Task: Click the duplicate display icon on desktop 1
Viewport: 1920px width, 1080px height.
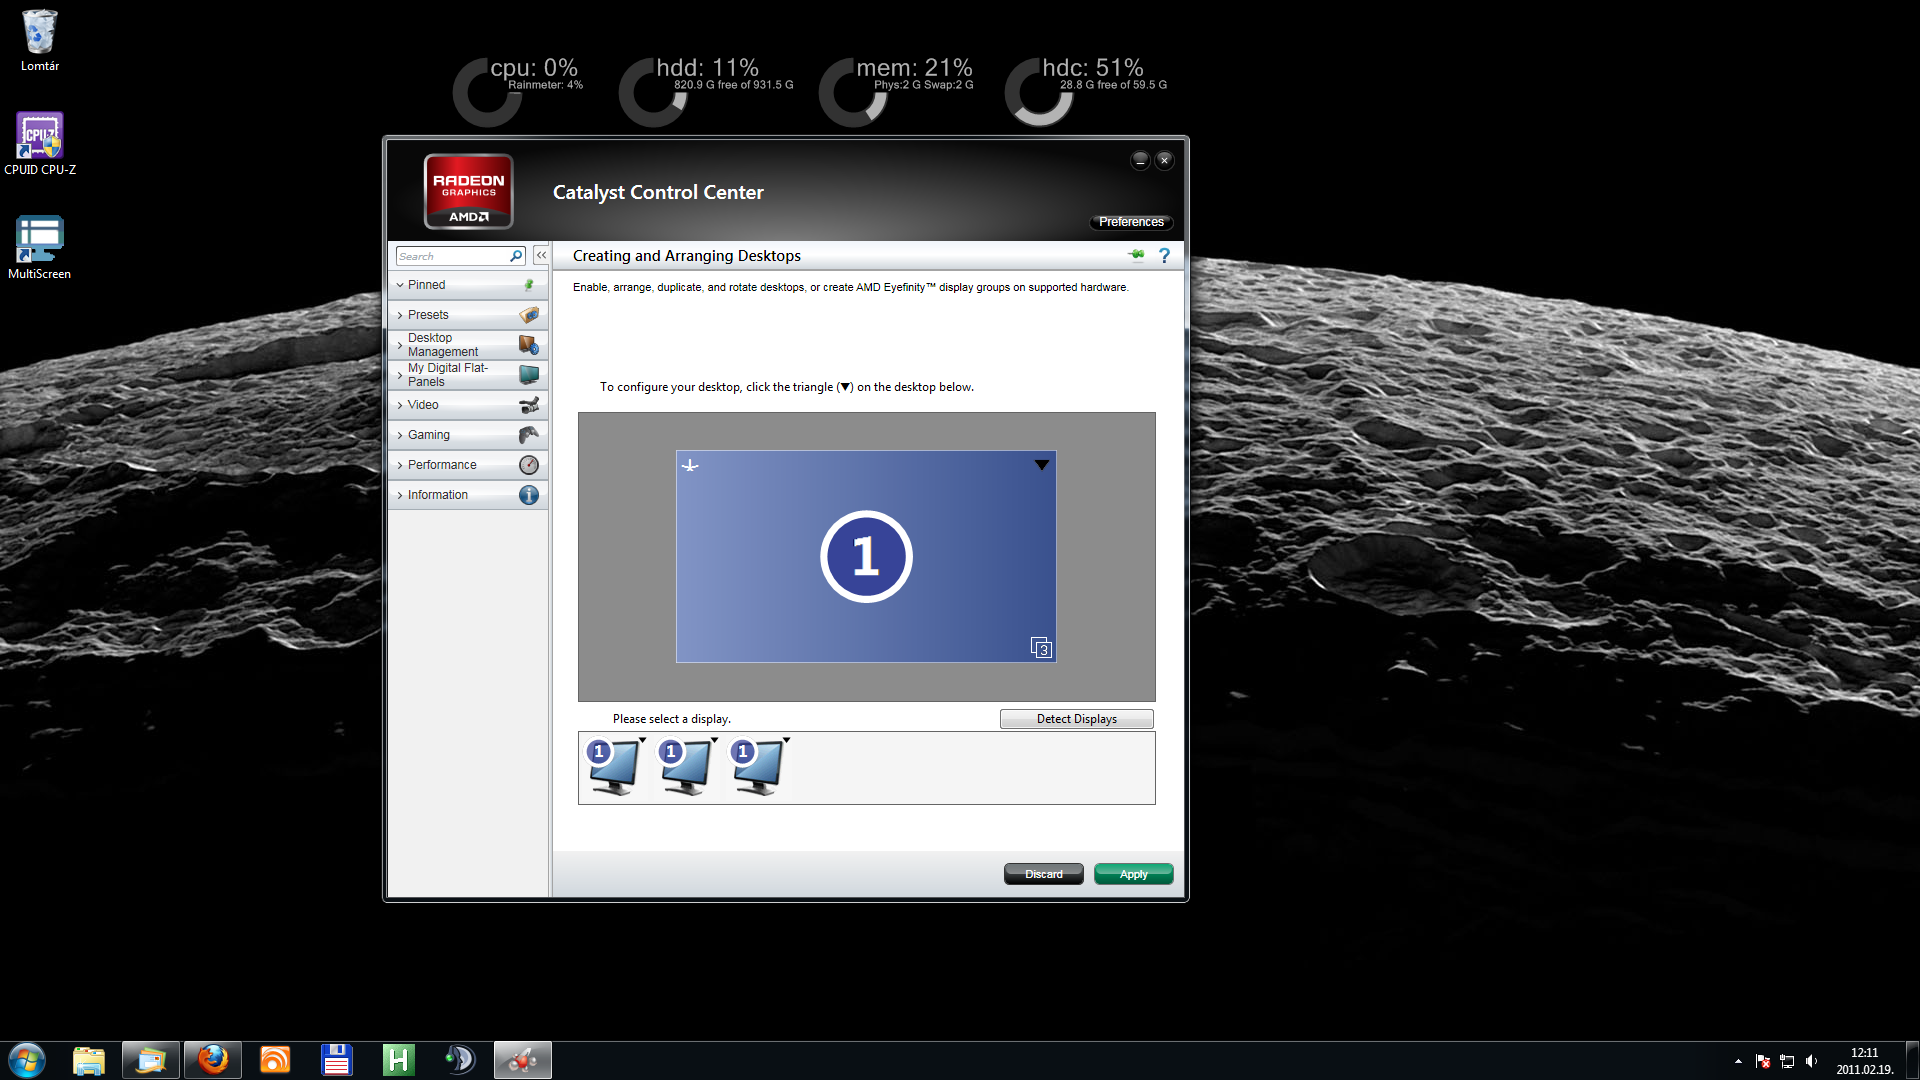Action: tap(1041, 648)
